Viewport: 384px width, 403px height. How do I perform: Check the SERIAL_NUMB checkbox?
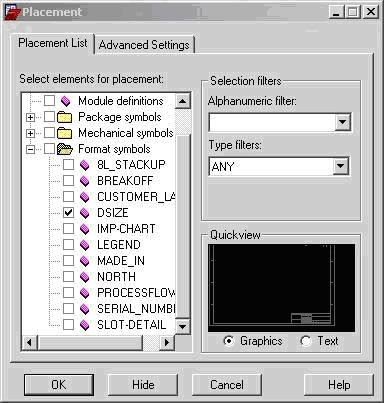coord(69,309)
